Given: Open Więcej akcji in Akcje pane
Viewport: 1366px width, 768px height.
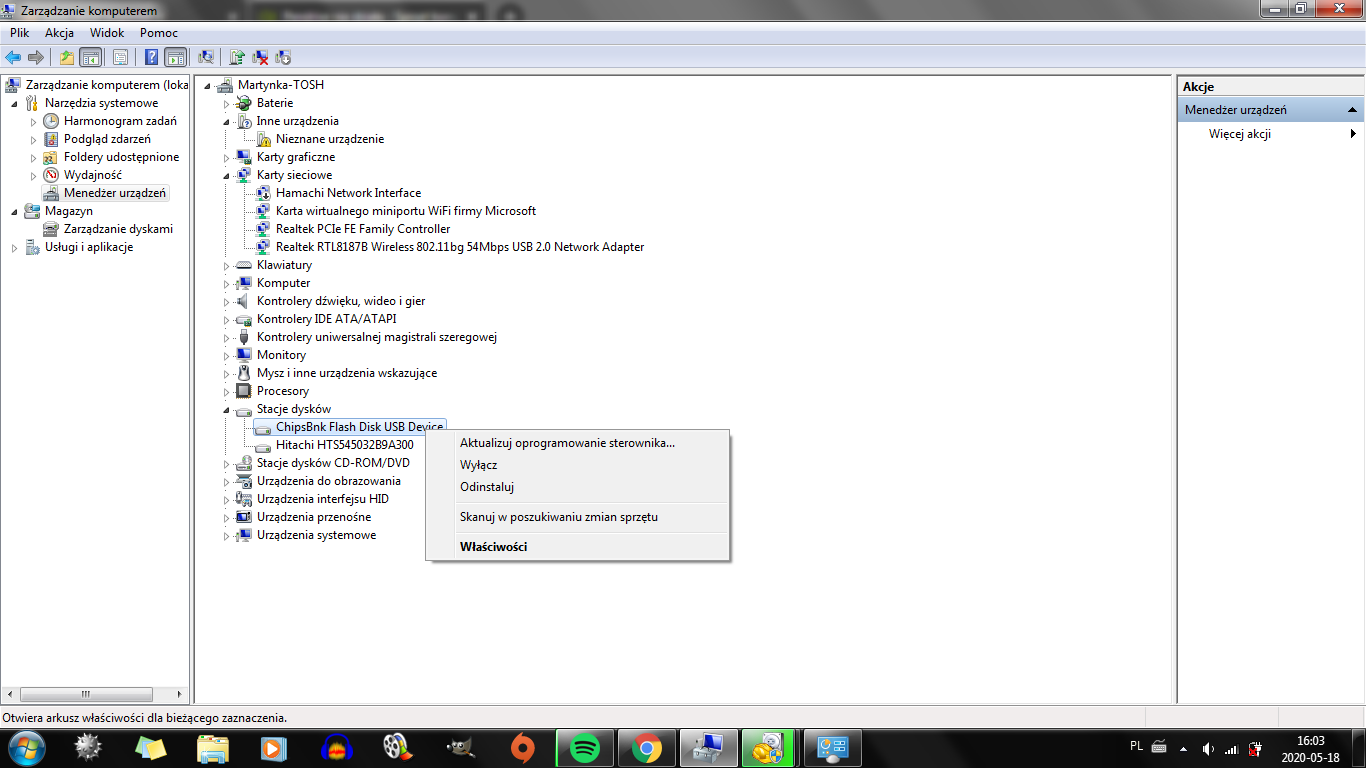Looking at the screenshot, I should click(x=1240, y=134).
